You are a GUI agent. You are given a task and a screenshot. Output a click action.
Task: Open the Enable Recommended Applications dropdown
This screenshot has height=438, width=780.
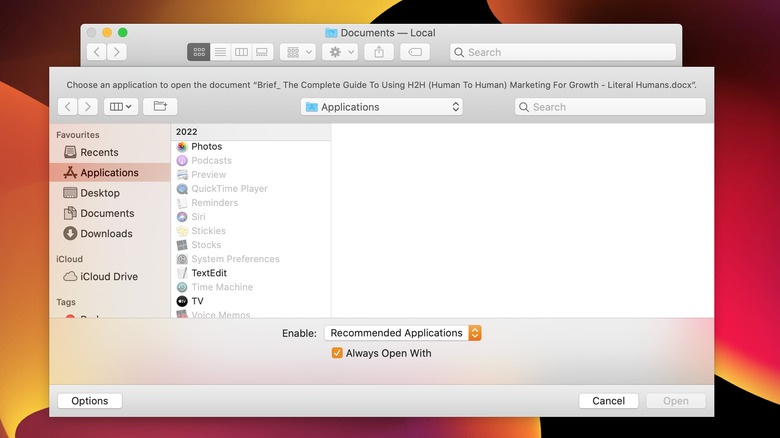403,333
